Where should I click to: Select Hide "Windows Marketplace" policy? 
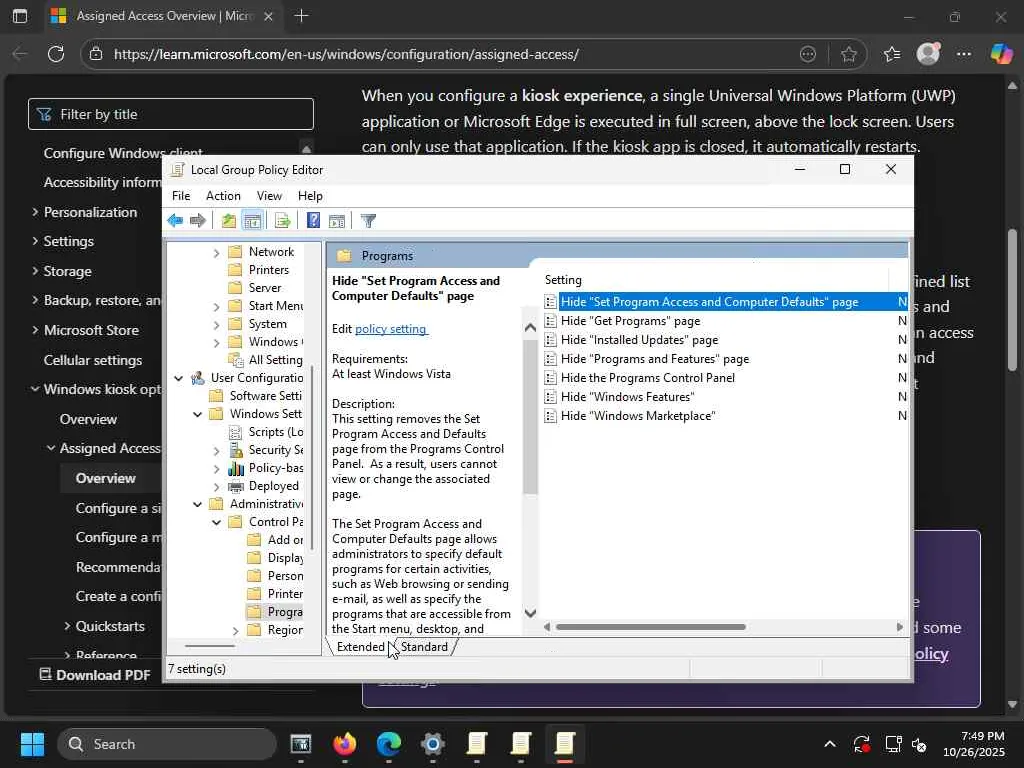coord(638,415)
